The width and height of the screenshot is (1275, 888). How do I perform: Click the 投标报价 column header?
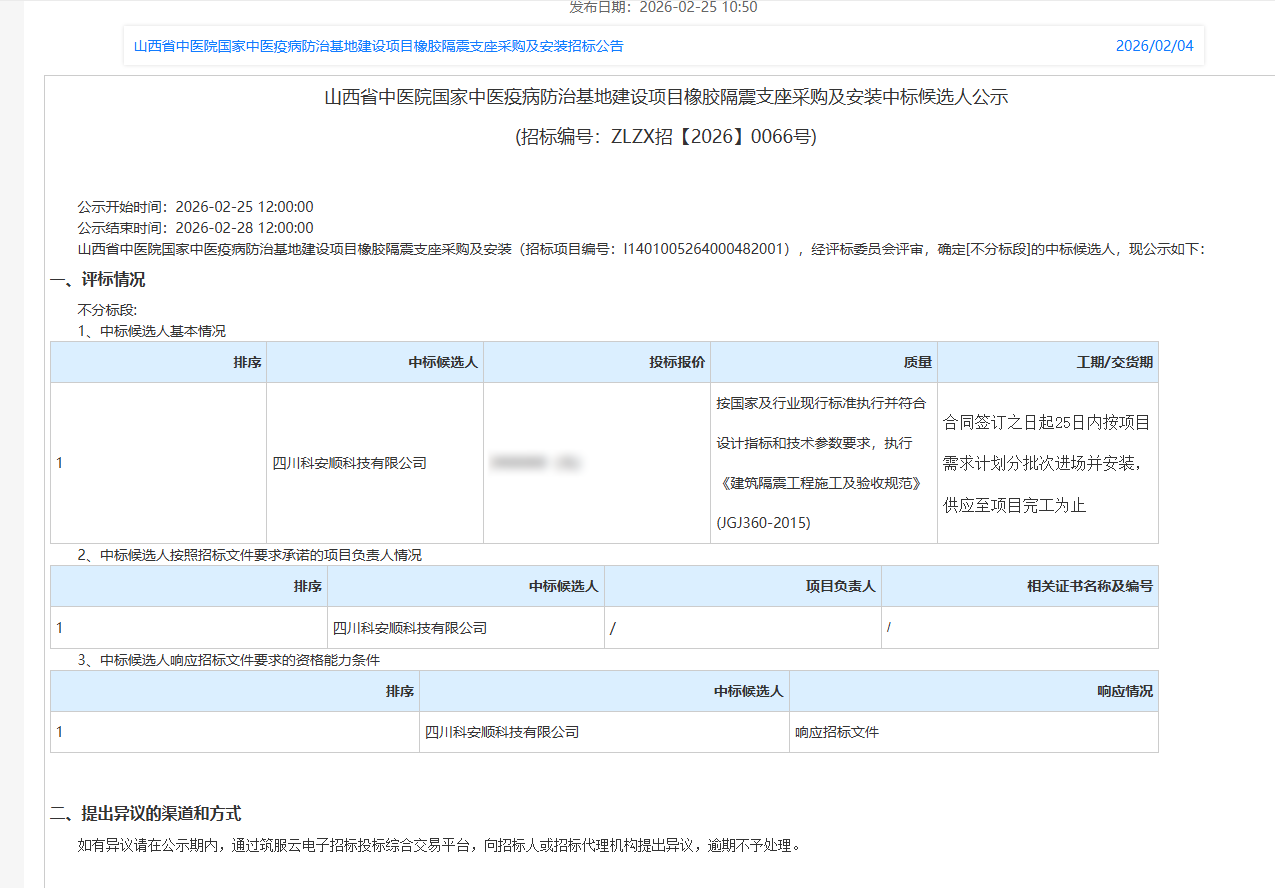[677, 362]
